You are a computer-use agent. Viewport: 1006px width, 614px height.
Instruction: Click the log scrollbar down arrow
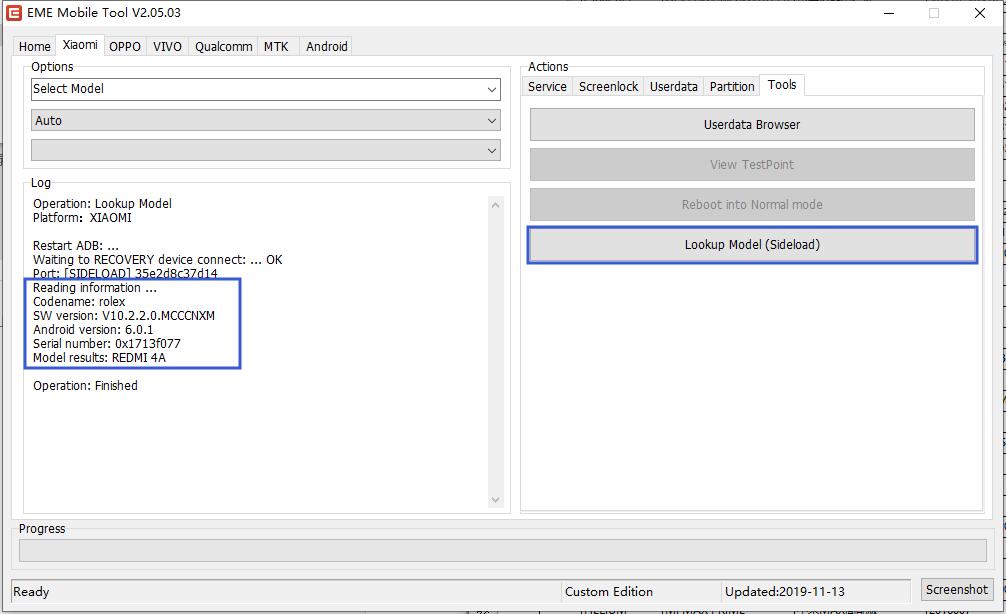point(496,500)
